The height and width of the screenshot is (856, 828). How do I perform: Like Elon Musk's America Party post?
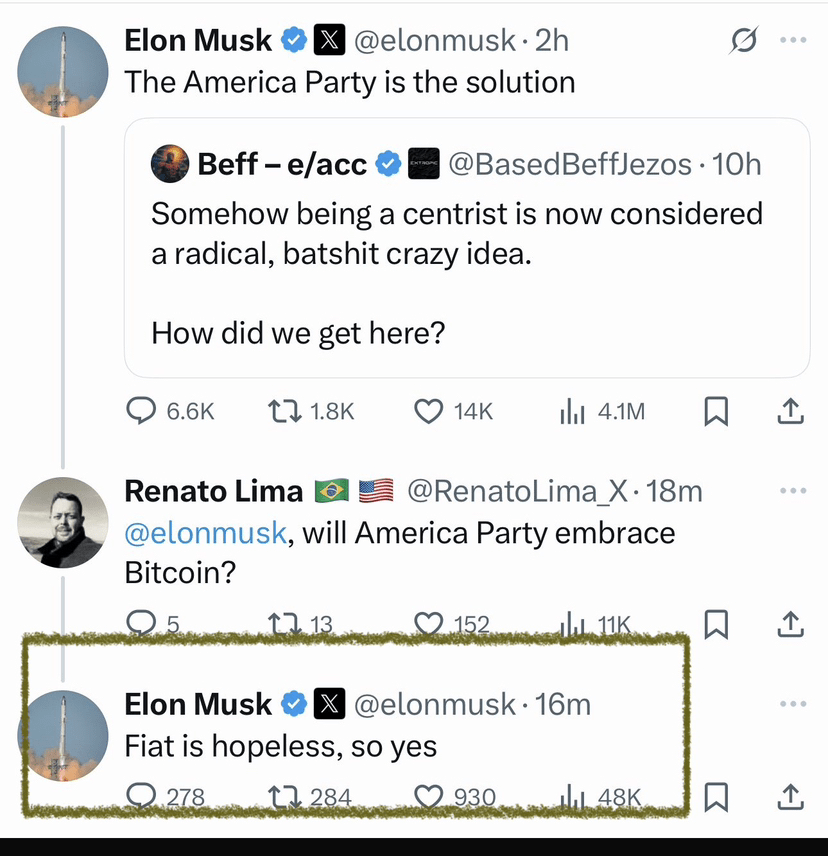coord(429,411)
